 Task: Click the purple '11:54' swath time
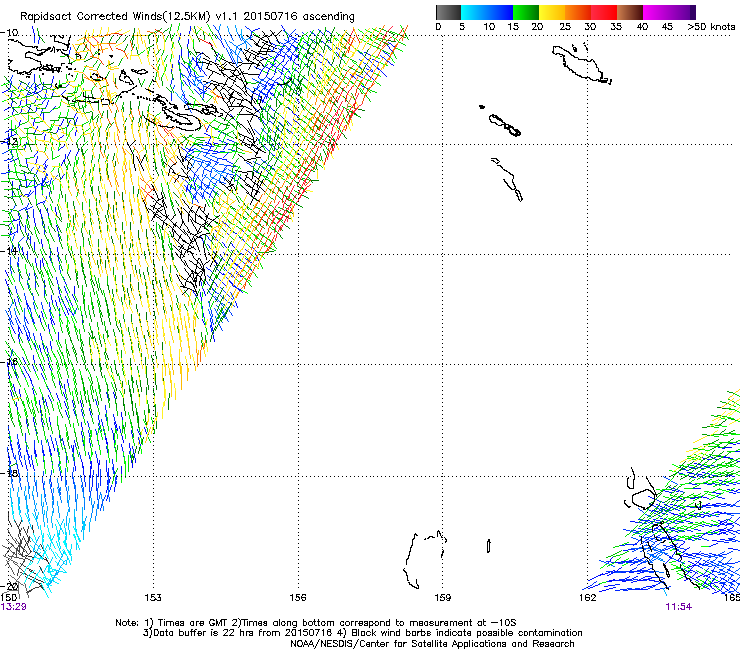[x=679, y=607]
